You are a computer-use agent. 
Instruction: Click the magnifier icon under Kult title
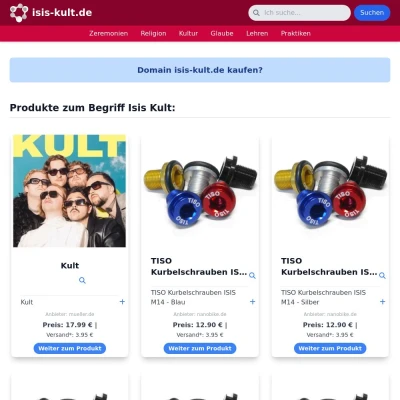82,280
